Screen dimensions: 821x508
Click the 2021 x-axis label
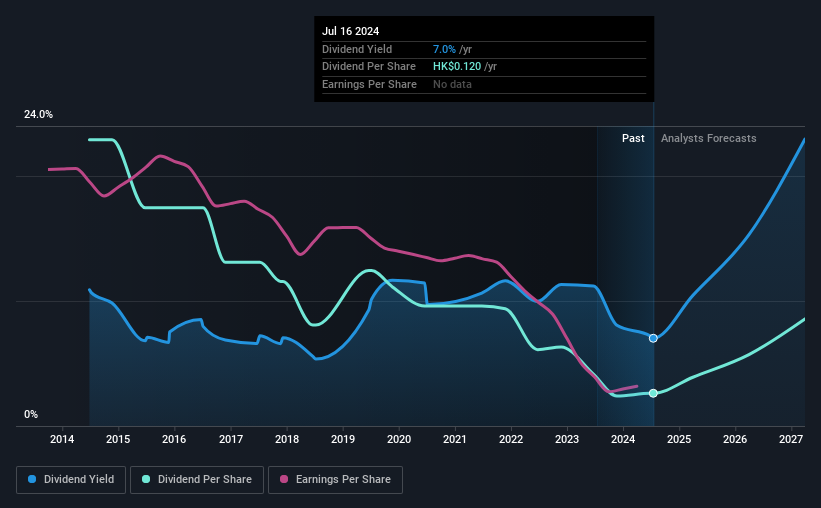coord(454,439)
